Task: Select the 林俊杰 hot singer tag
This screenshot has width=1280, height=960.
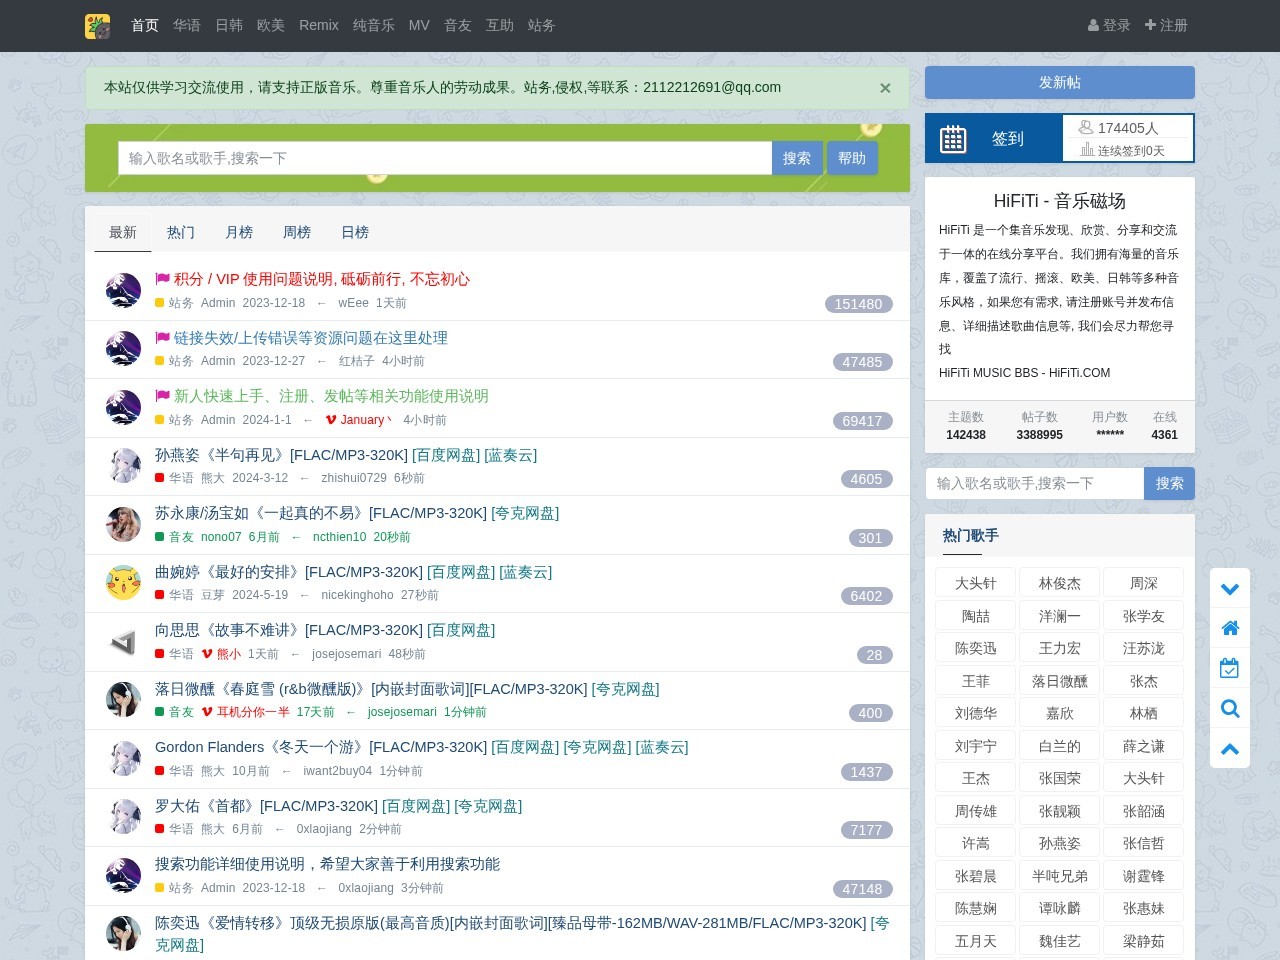Action: tap(1060, 583)
